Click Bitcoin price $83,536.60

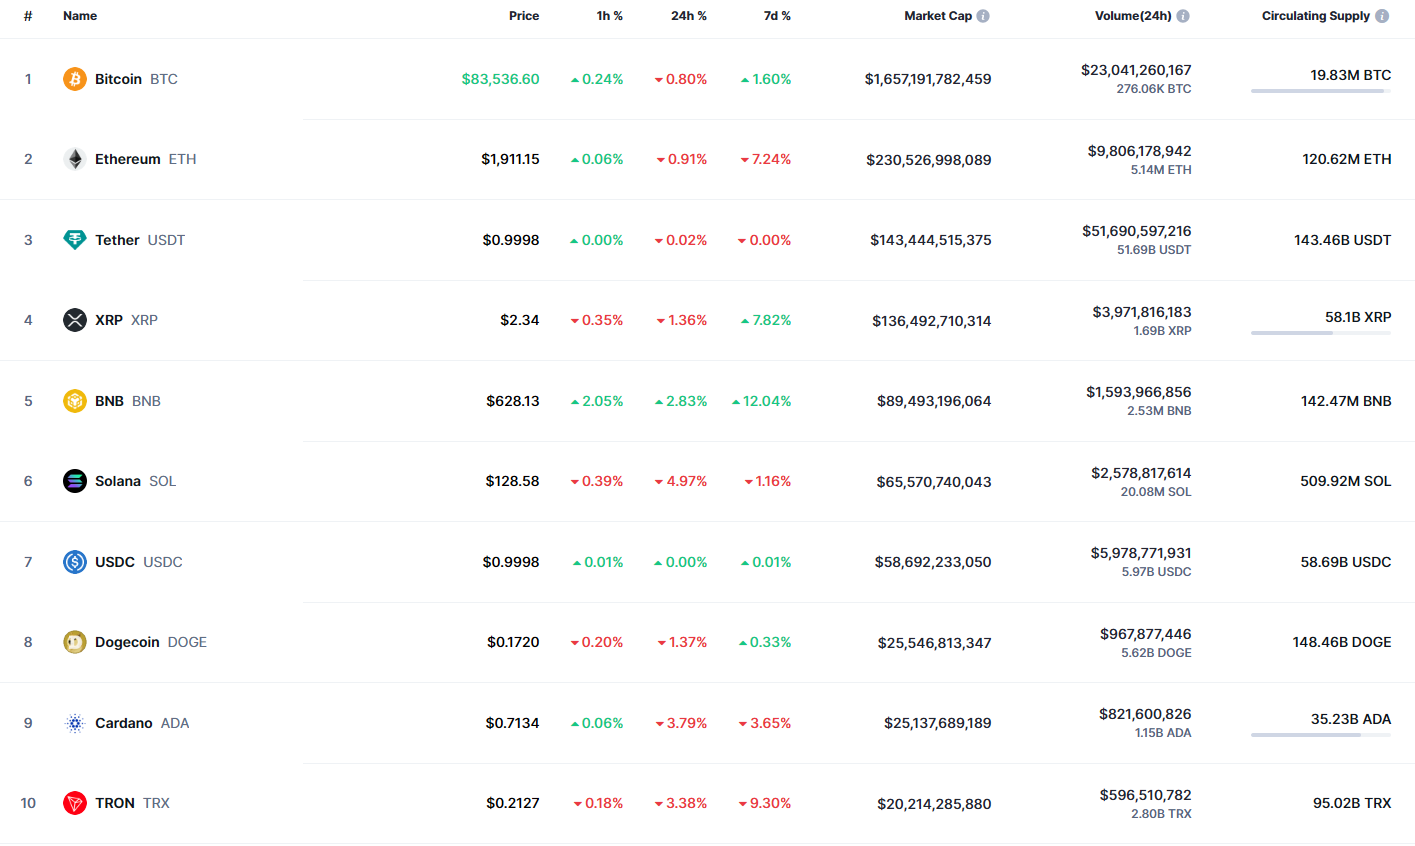pos(500,79)
